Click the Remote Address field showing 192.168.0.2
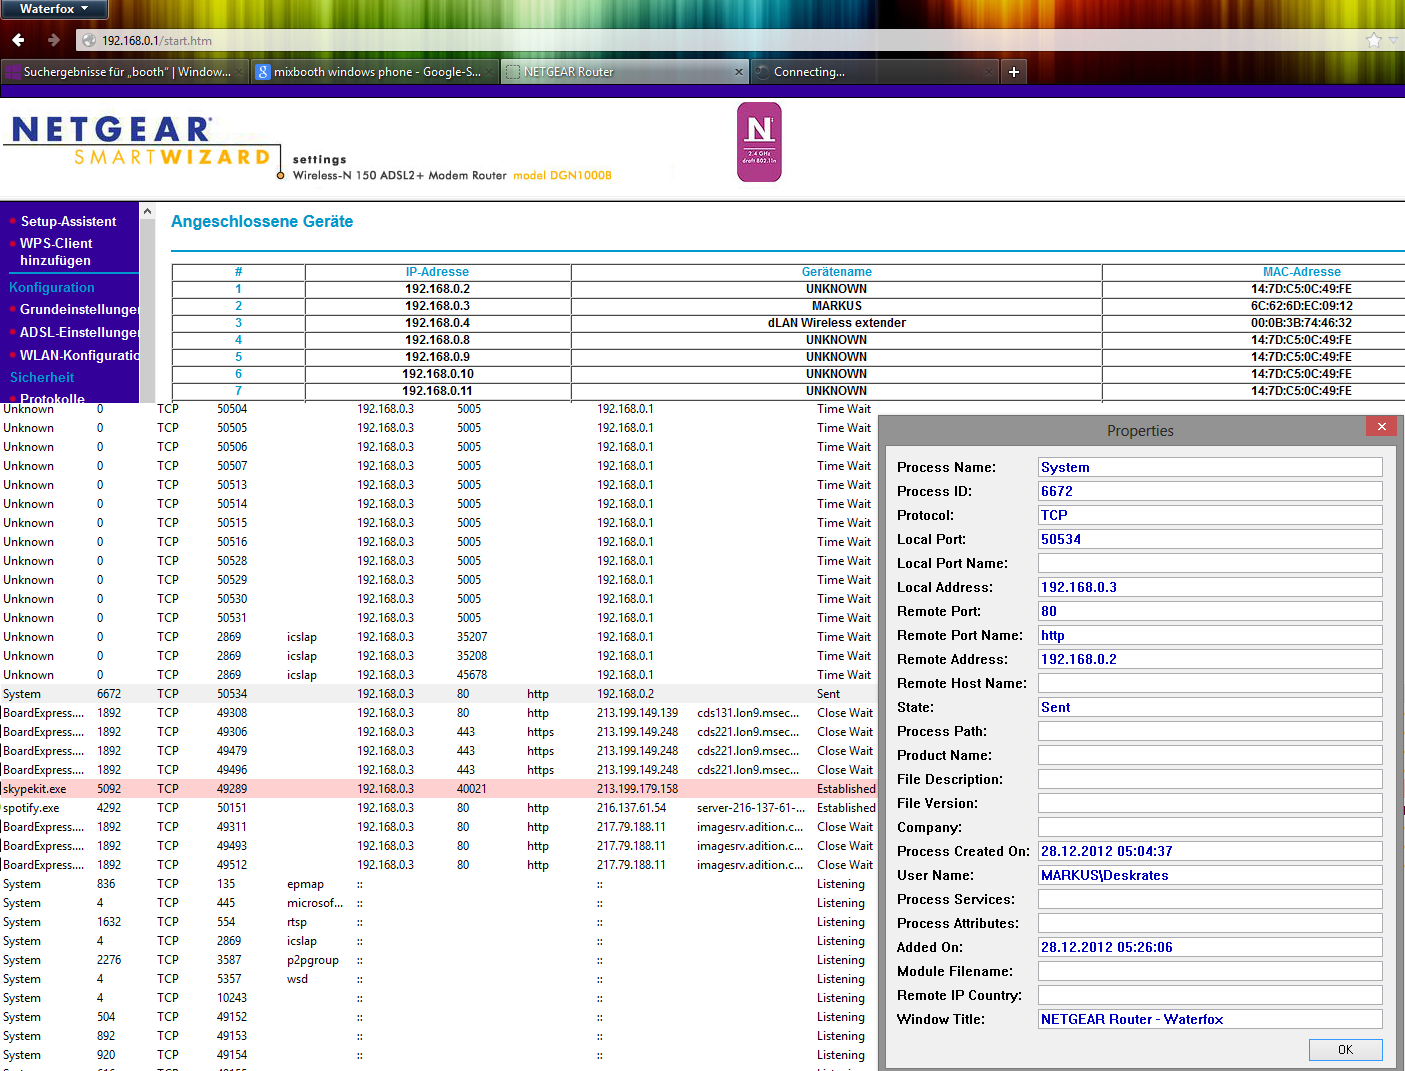Image resolution: width=1405 pixels, height=1071 pixels. coord(1210,659)
